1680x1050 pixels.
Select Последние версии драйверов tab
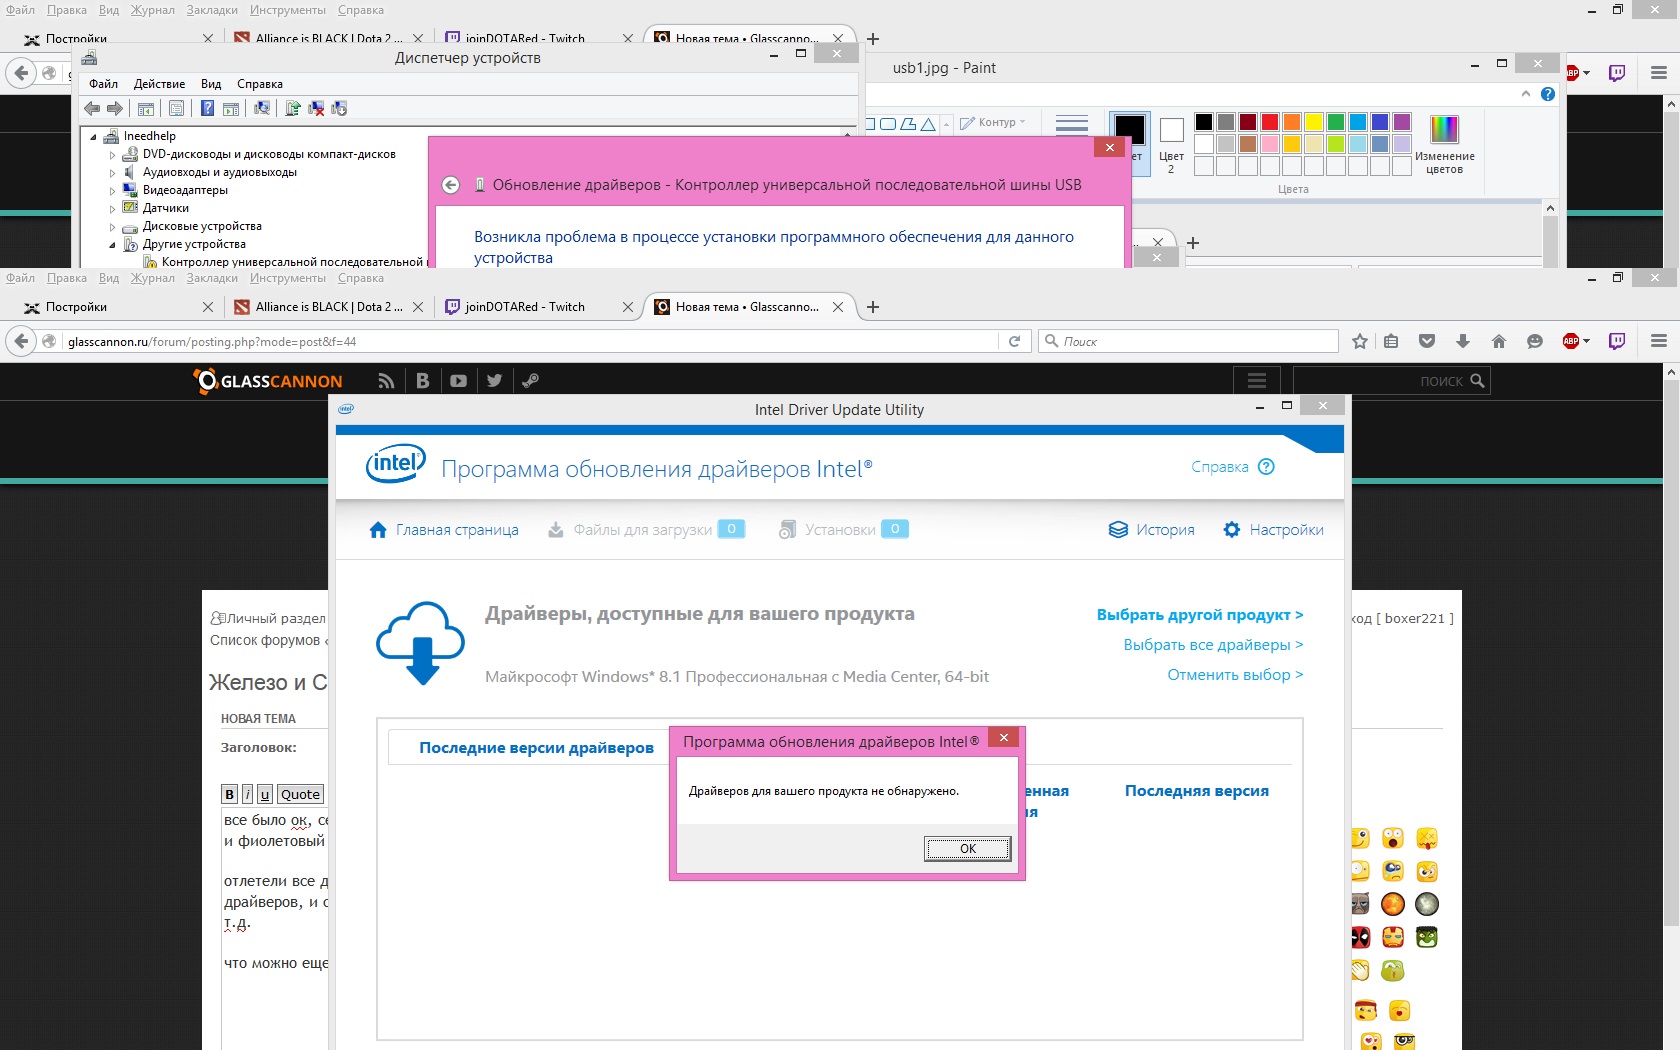pos(536,748)
